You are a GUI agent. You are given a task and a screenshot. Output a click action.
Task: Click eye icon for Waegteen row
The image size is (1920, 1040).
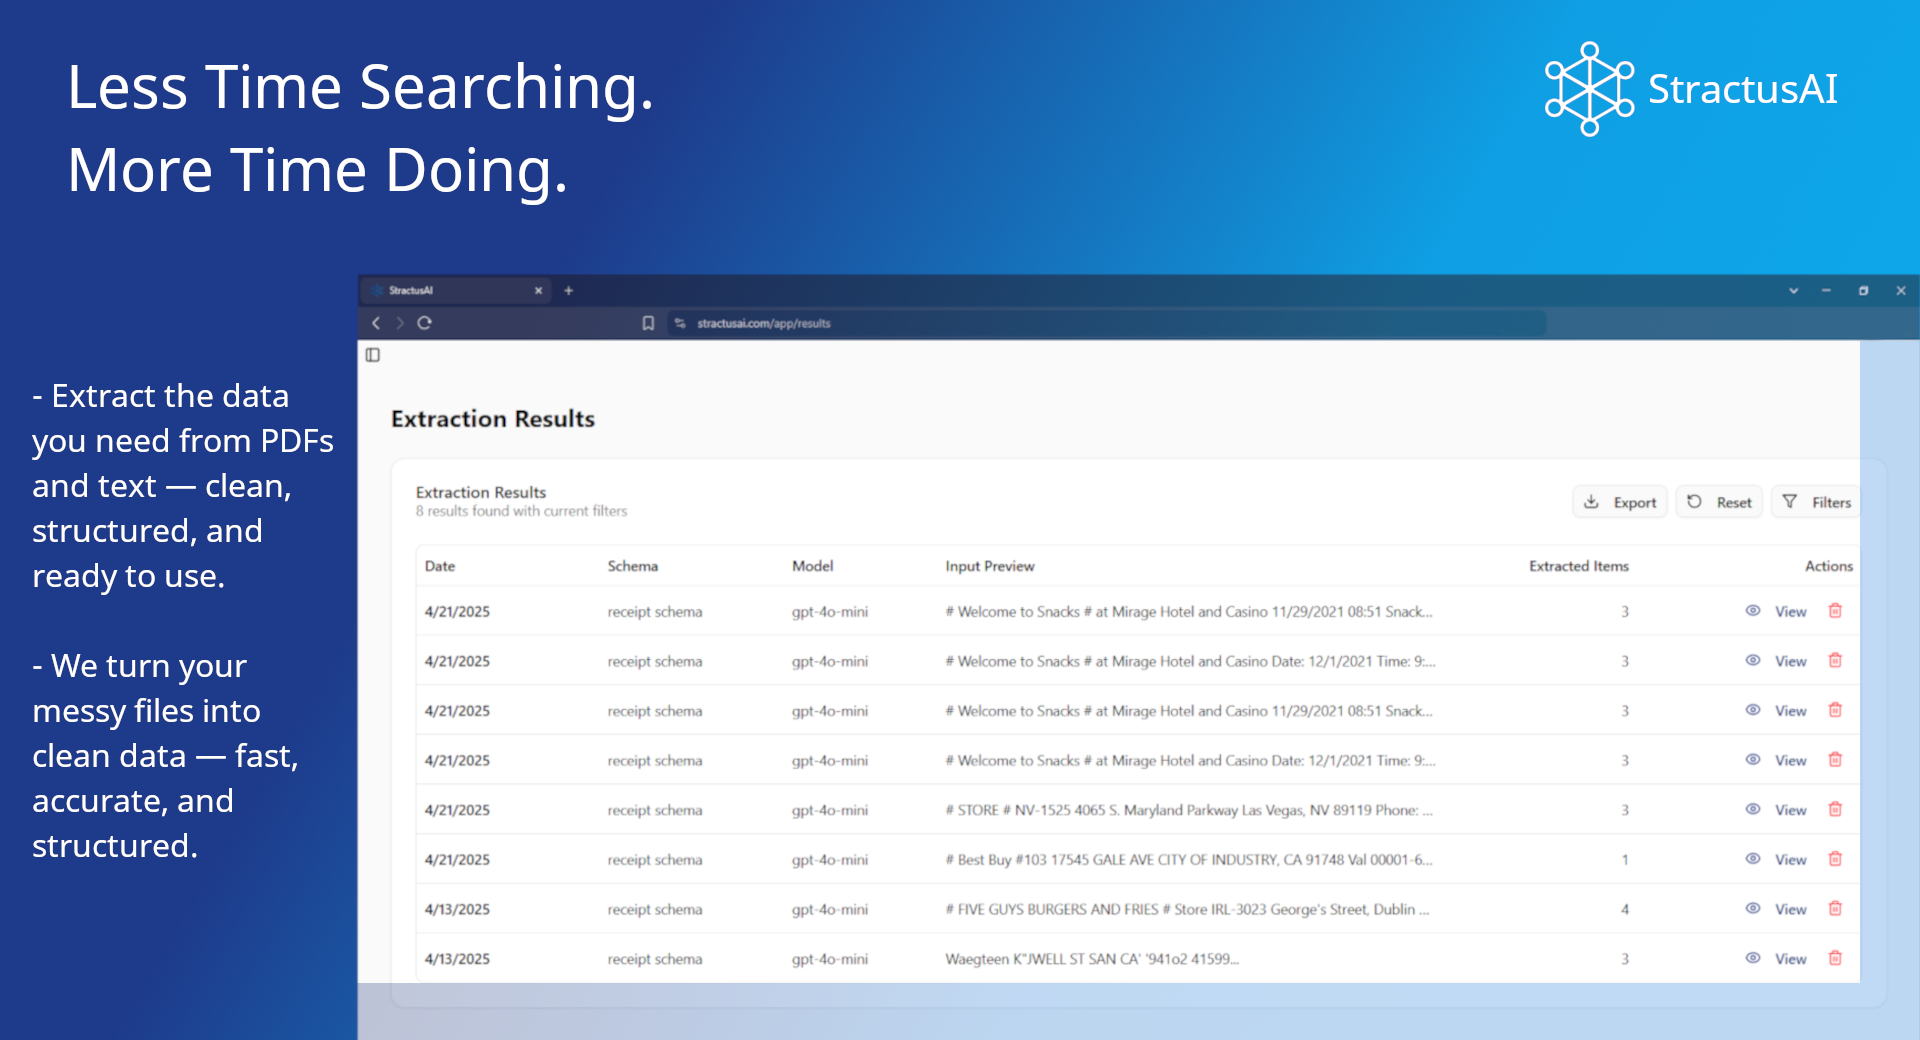click(1753, 958)
